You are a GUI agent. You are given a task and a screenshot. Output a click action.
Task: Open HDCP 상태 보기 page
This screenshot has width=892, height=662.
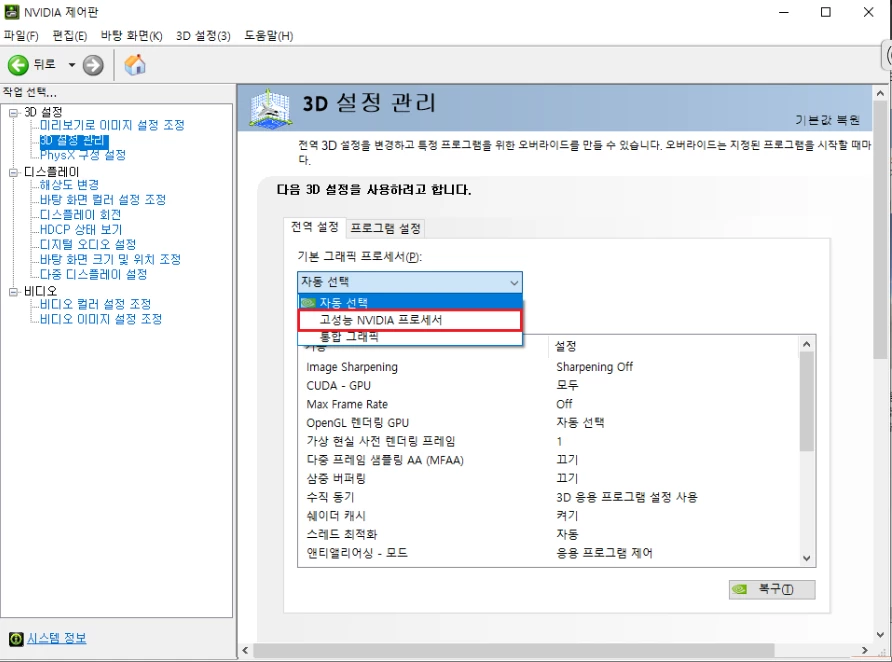click(81, 230)
